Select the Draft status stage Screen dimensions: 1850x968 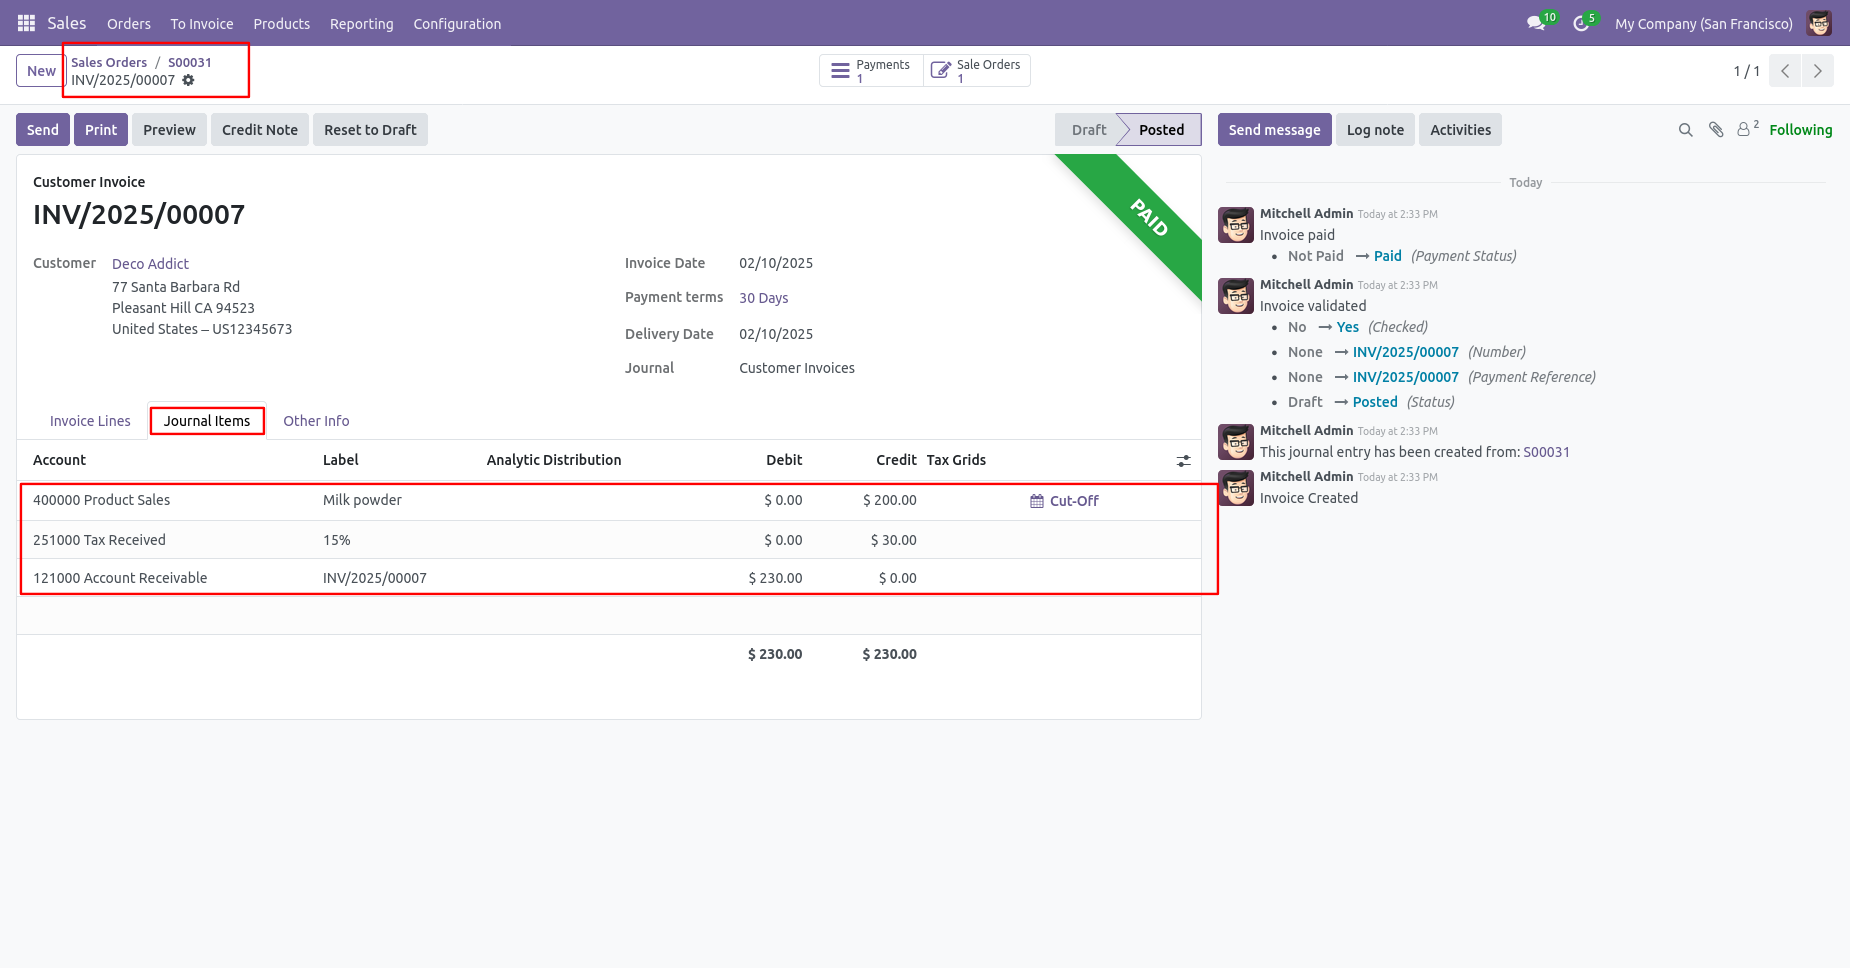pos(1088,130)
